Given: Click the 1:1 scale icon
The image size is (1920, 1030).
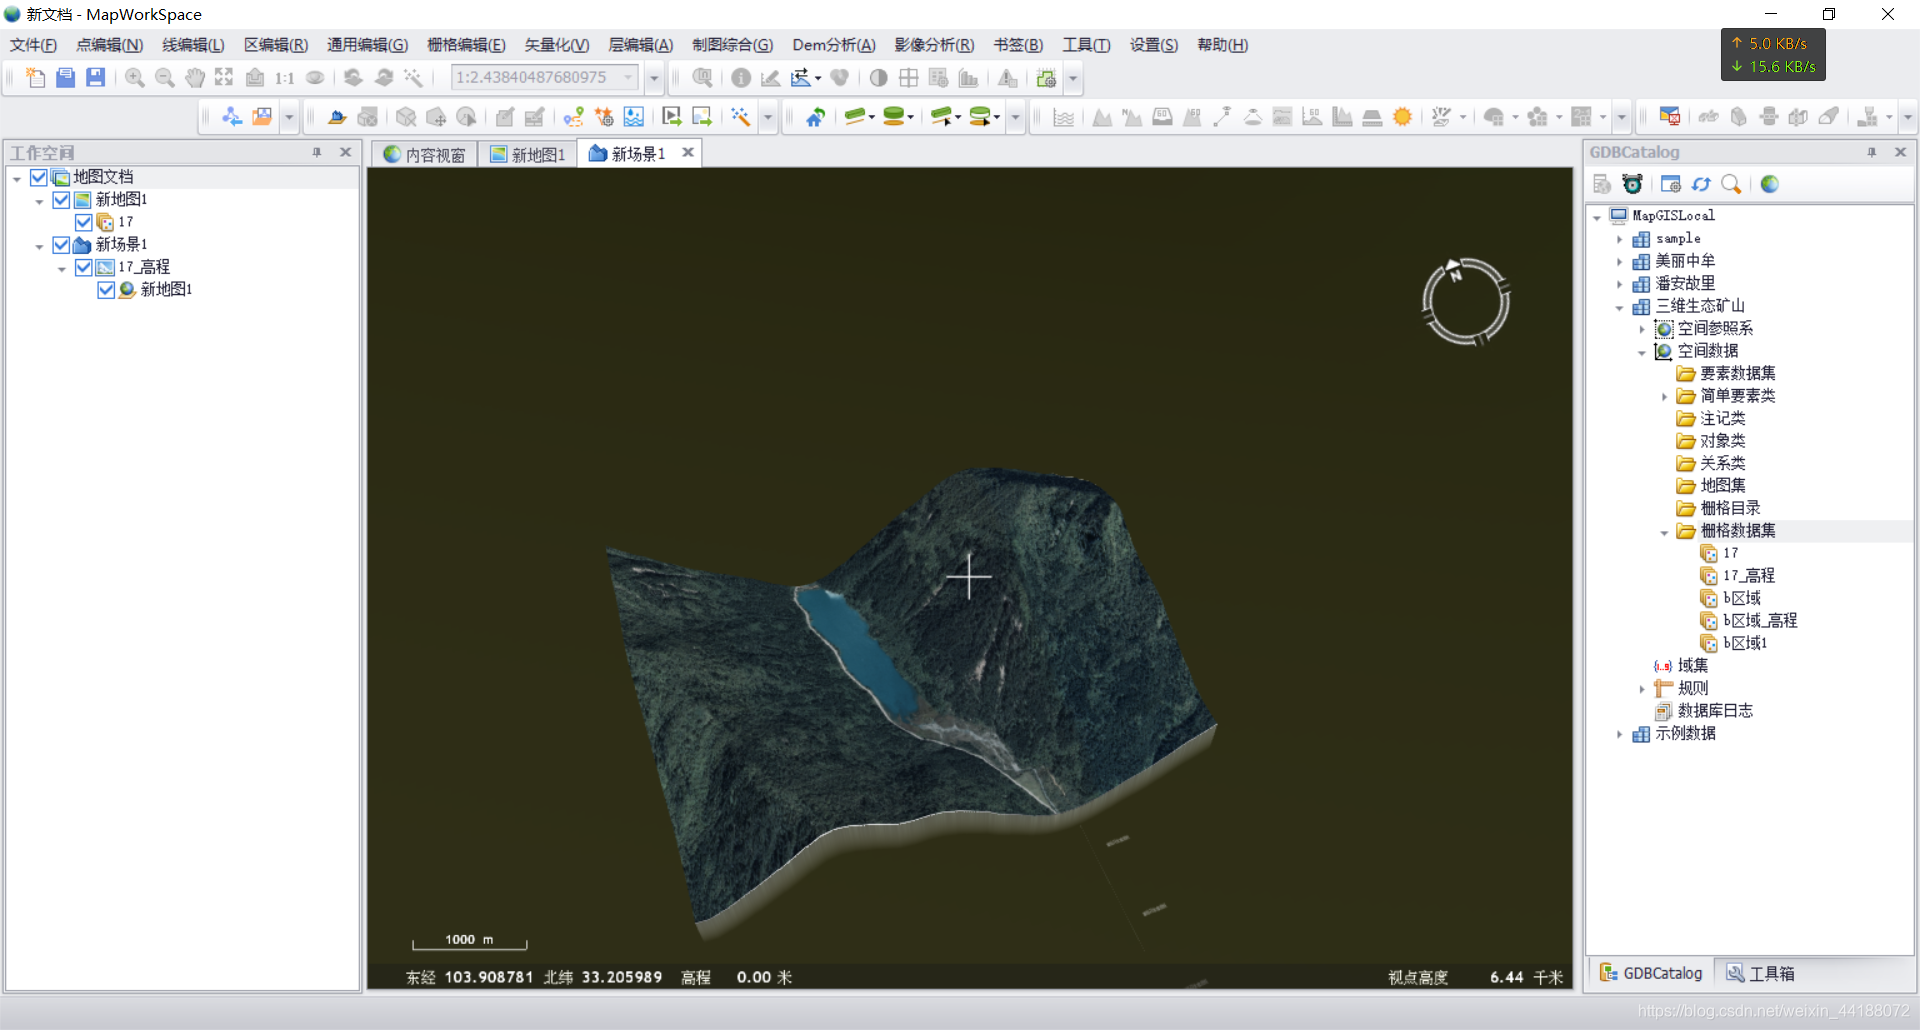Looking at the screenshot, I should (x=285, y=78).
